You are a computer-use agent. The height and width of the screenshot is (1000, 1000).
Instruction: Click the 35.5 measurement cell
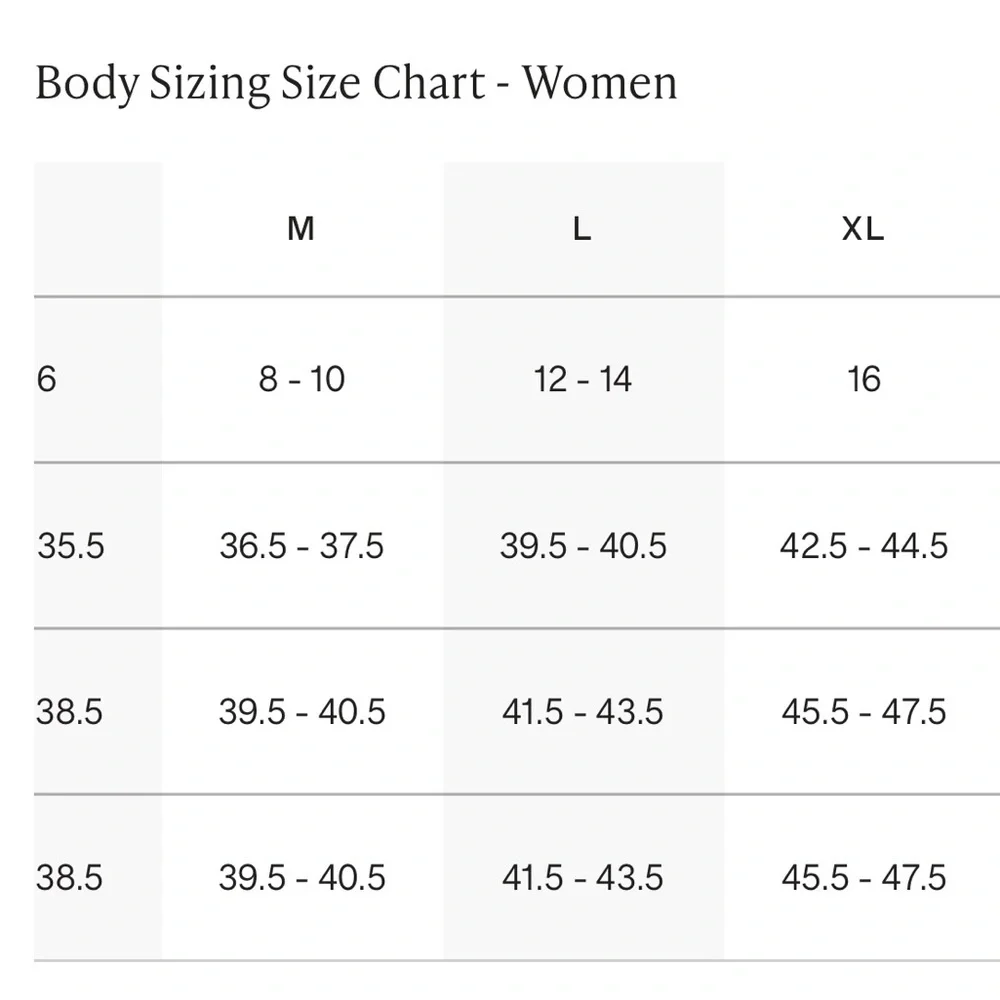[70, 546]
